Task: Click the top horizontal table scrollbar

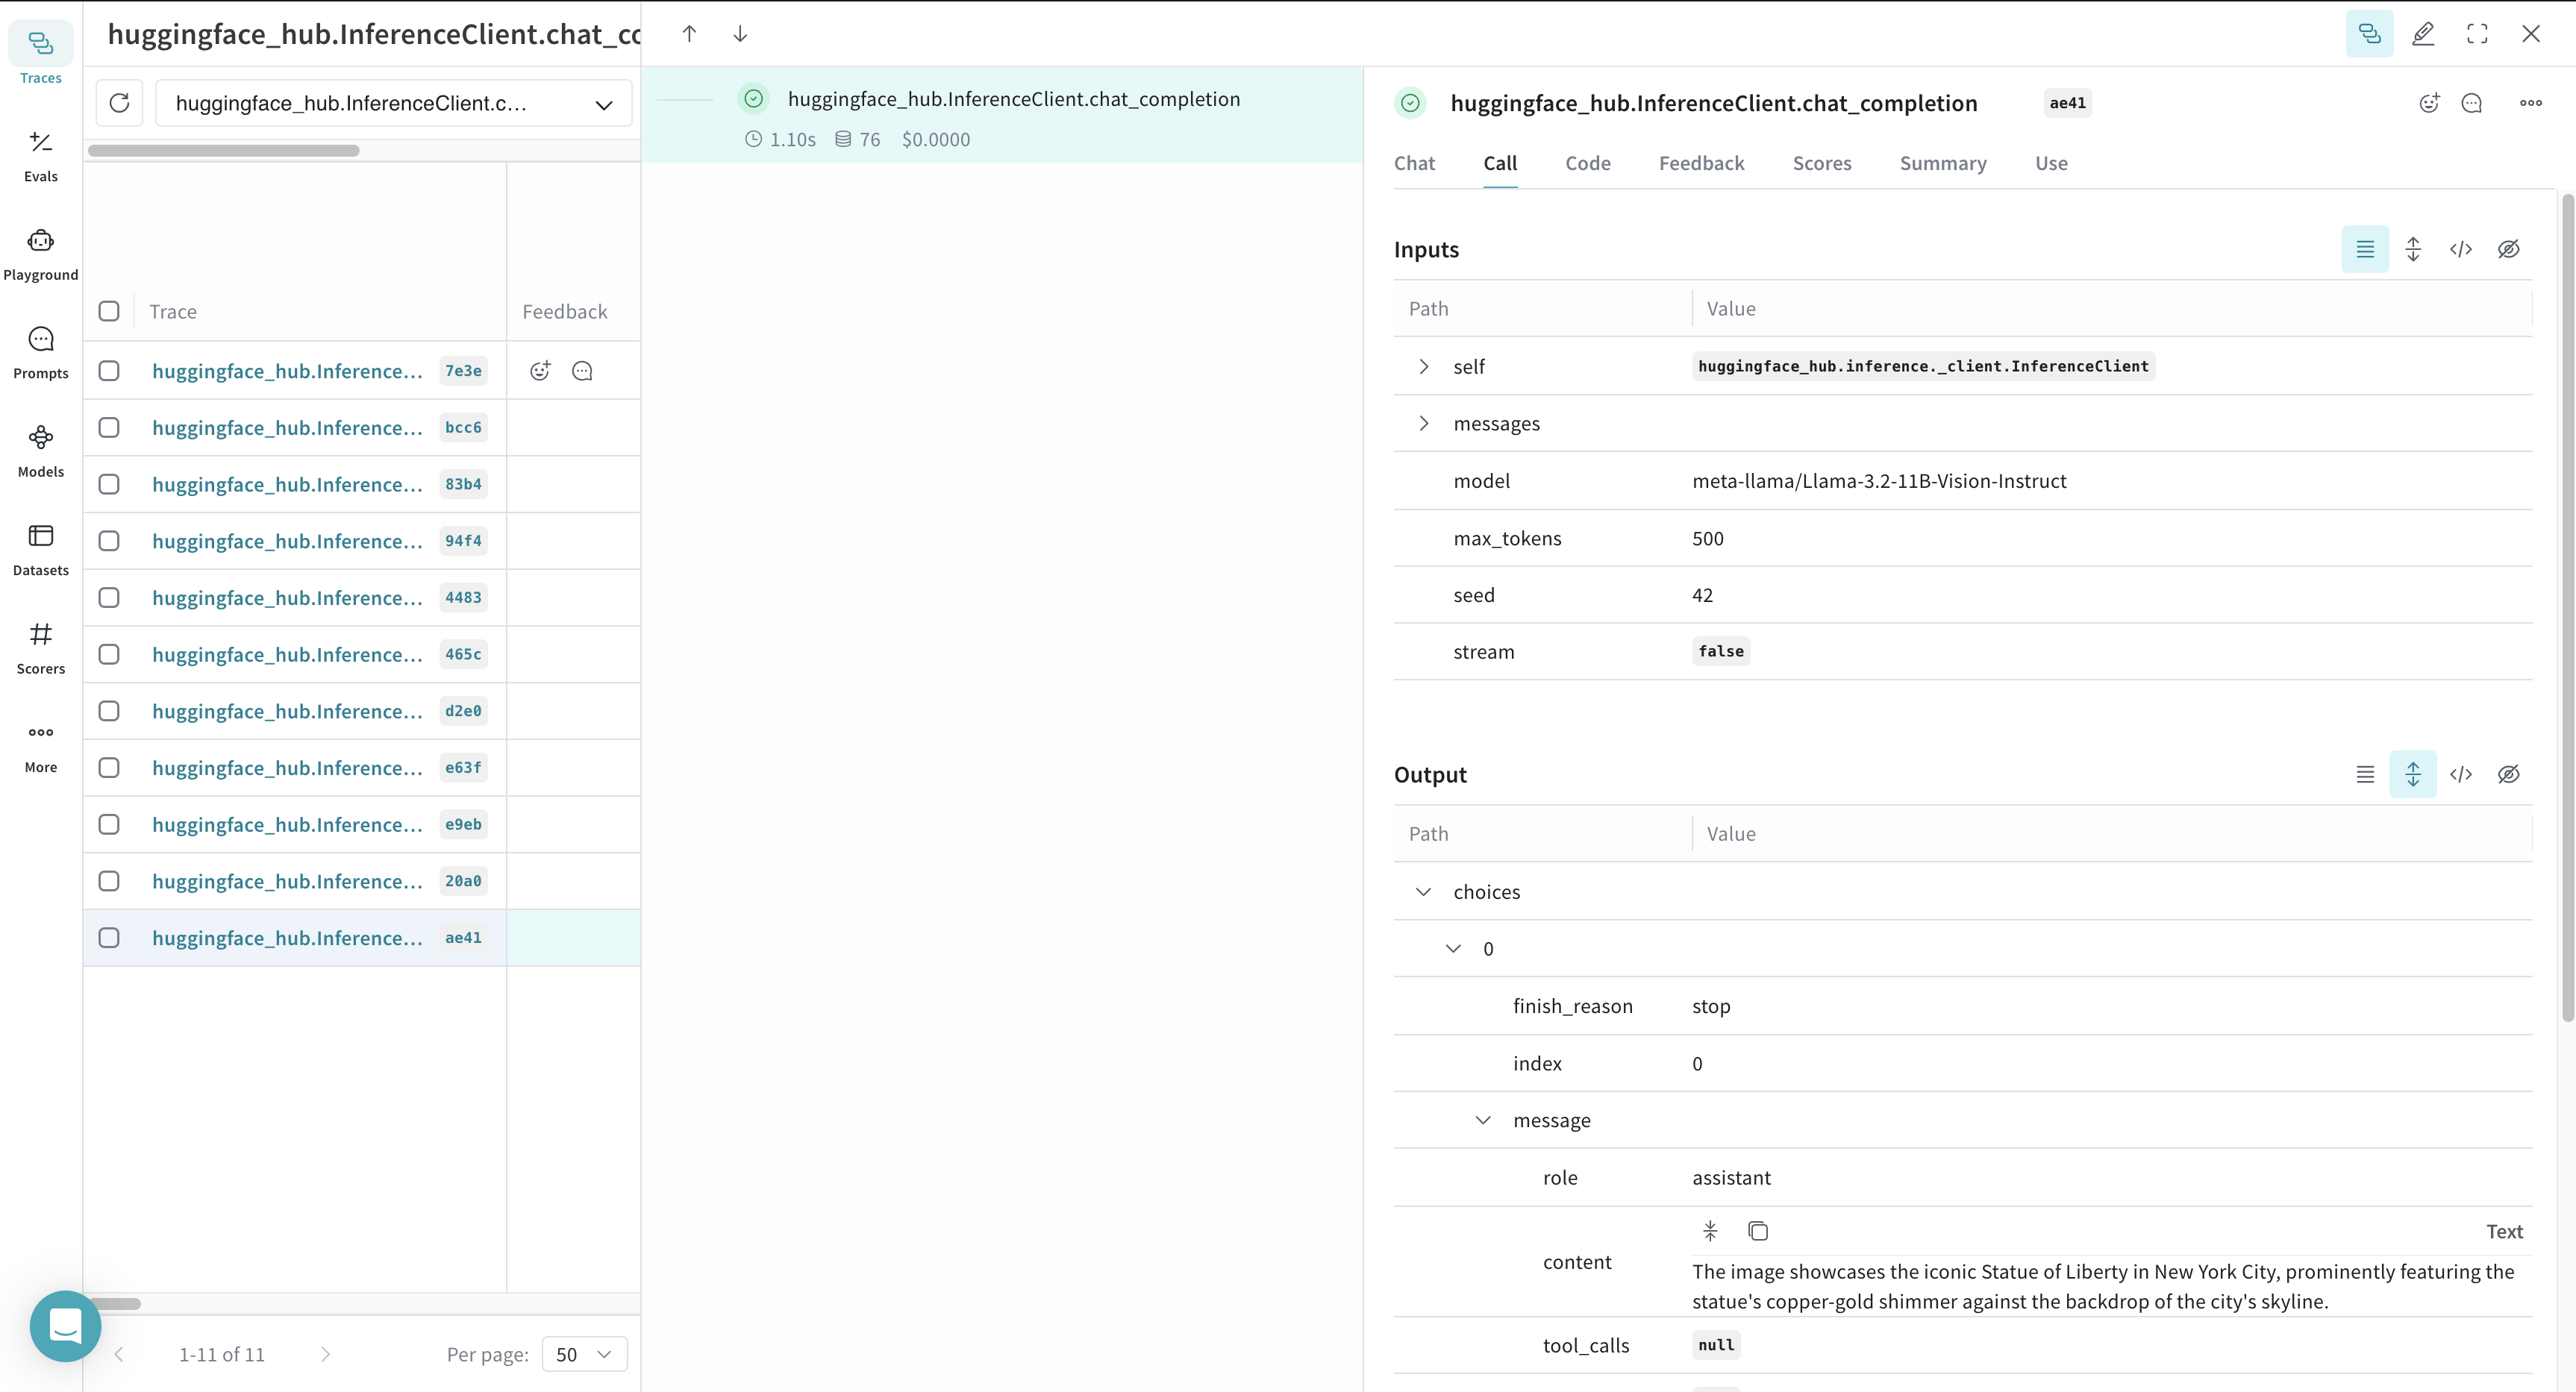Action: (x=224, y=151)
